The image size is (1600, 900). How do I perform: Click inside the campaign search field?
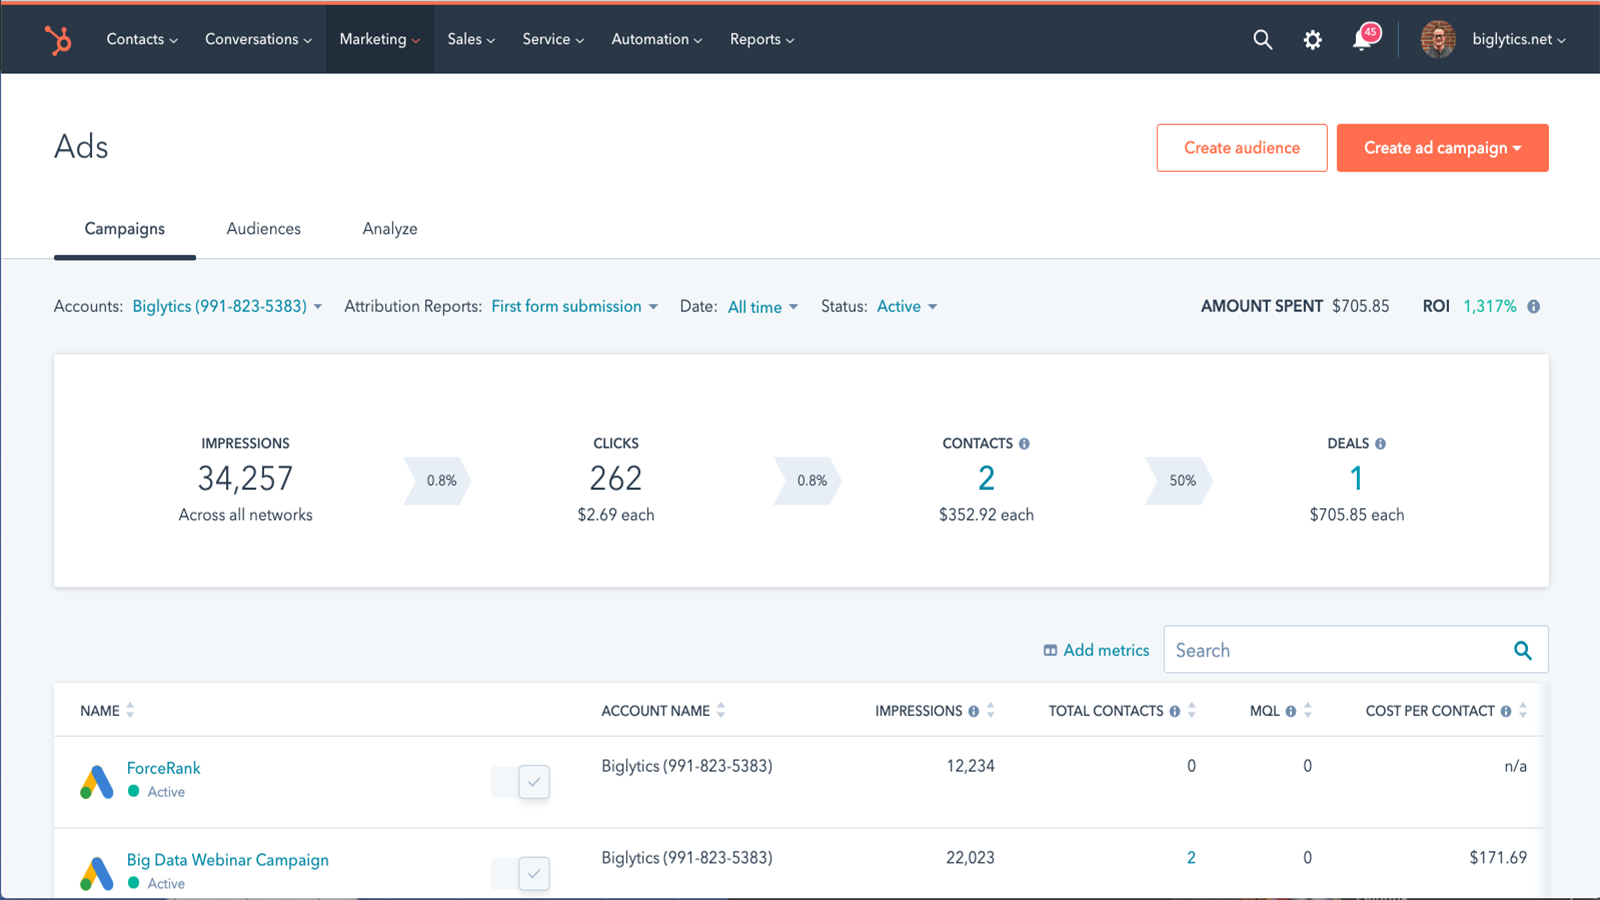pyautogui.click(x=1330, y=649)
